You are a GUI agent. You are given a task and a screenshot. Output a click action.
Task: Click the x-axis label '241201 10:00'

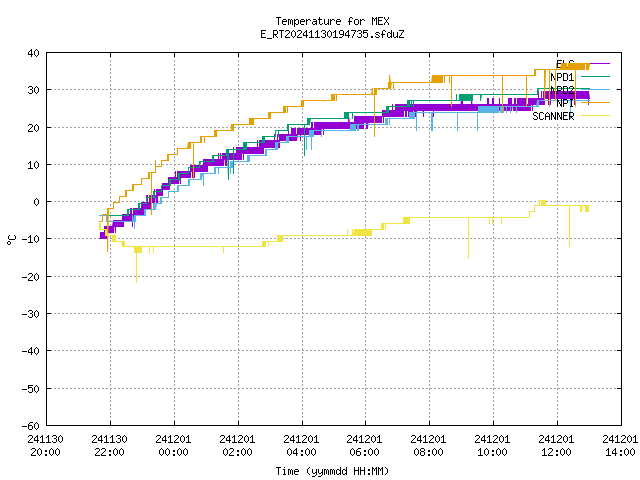tap(493, 446)
